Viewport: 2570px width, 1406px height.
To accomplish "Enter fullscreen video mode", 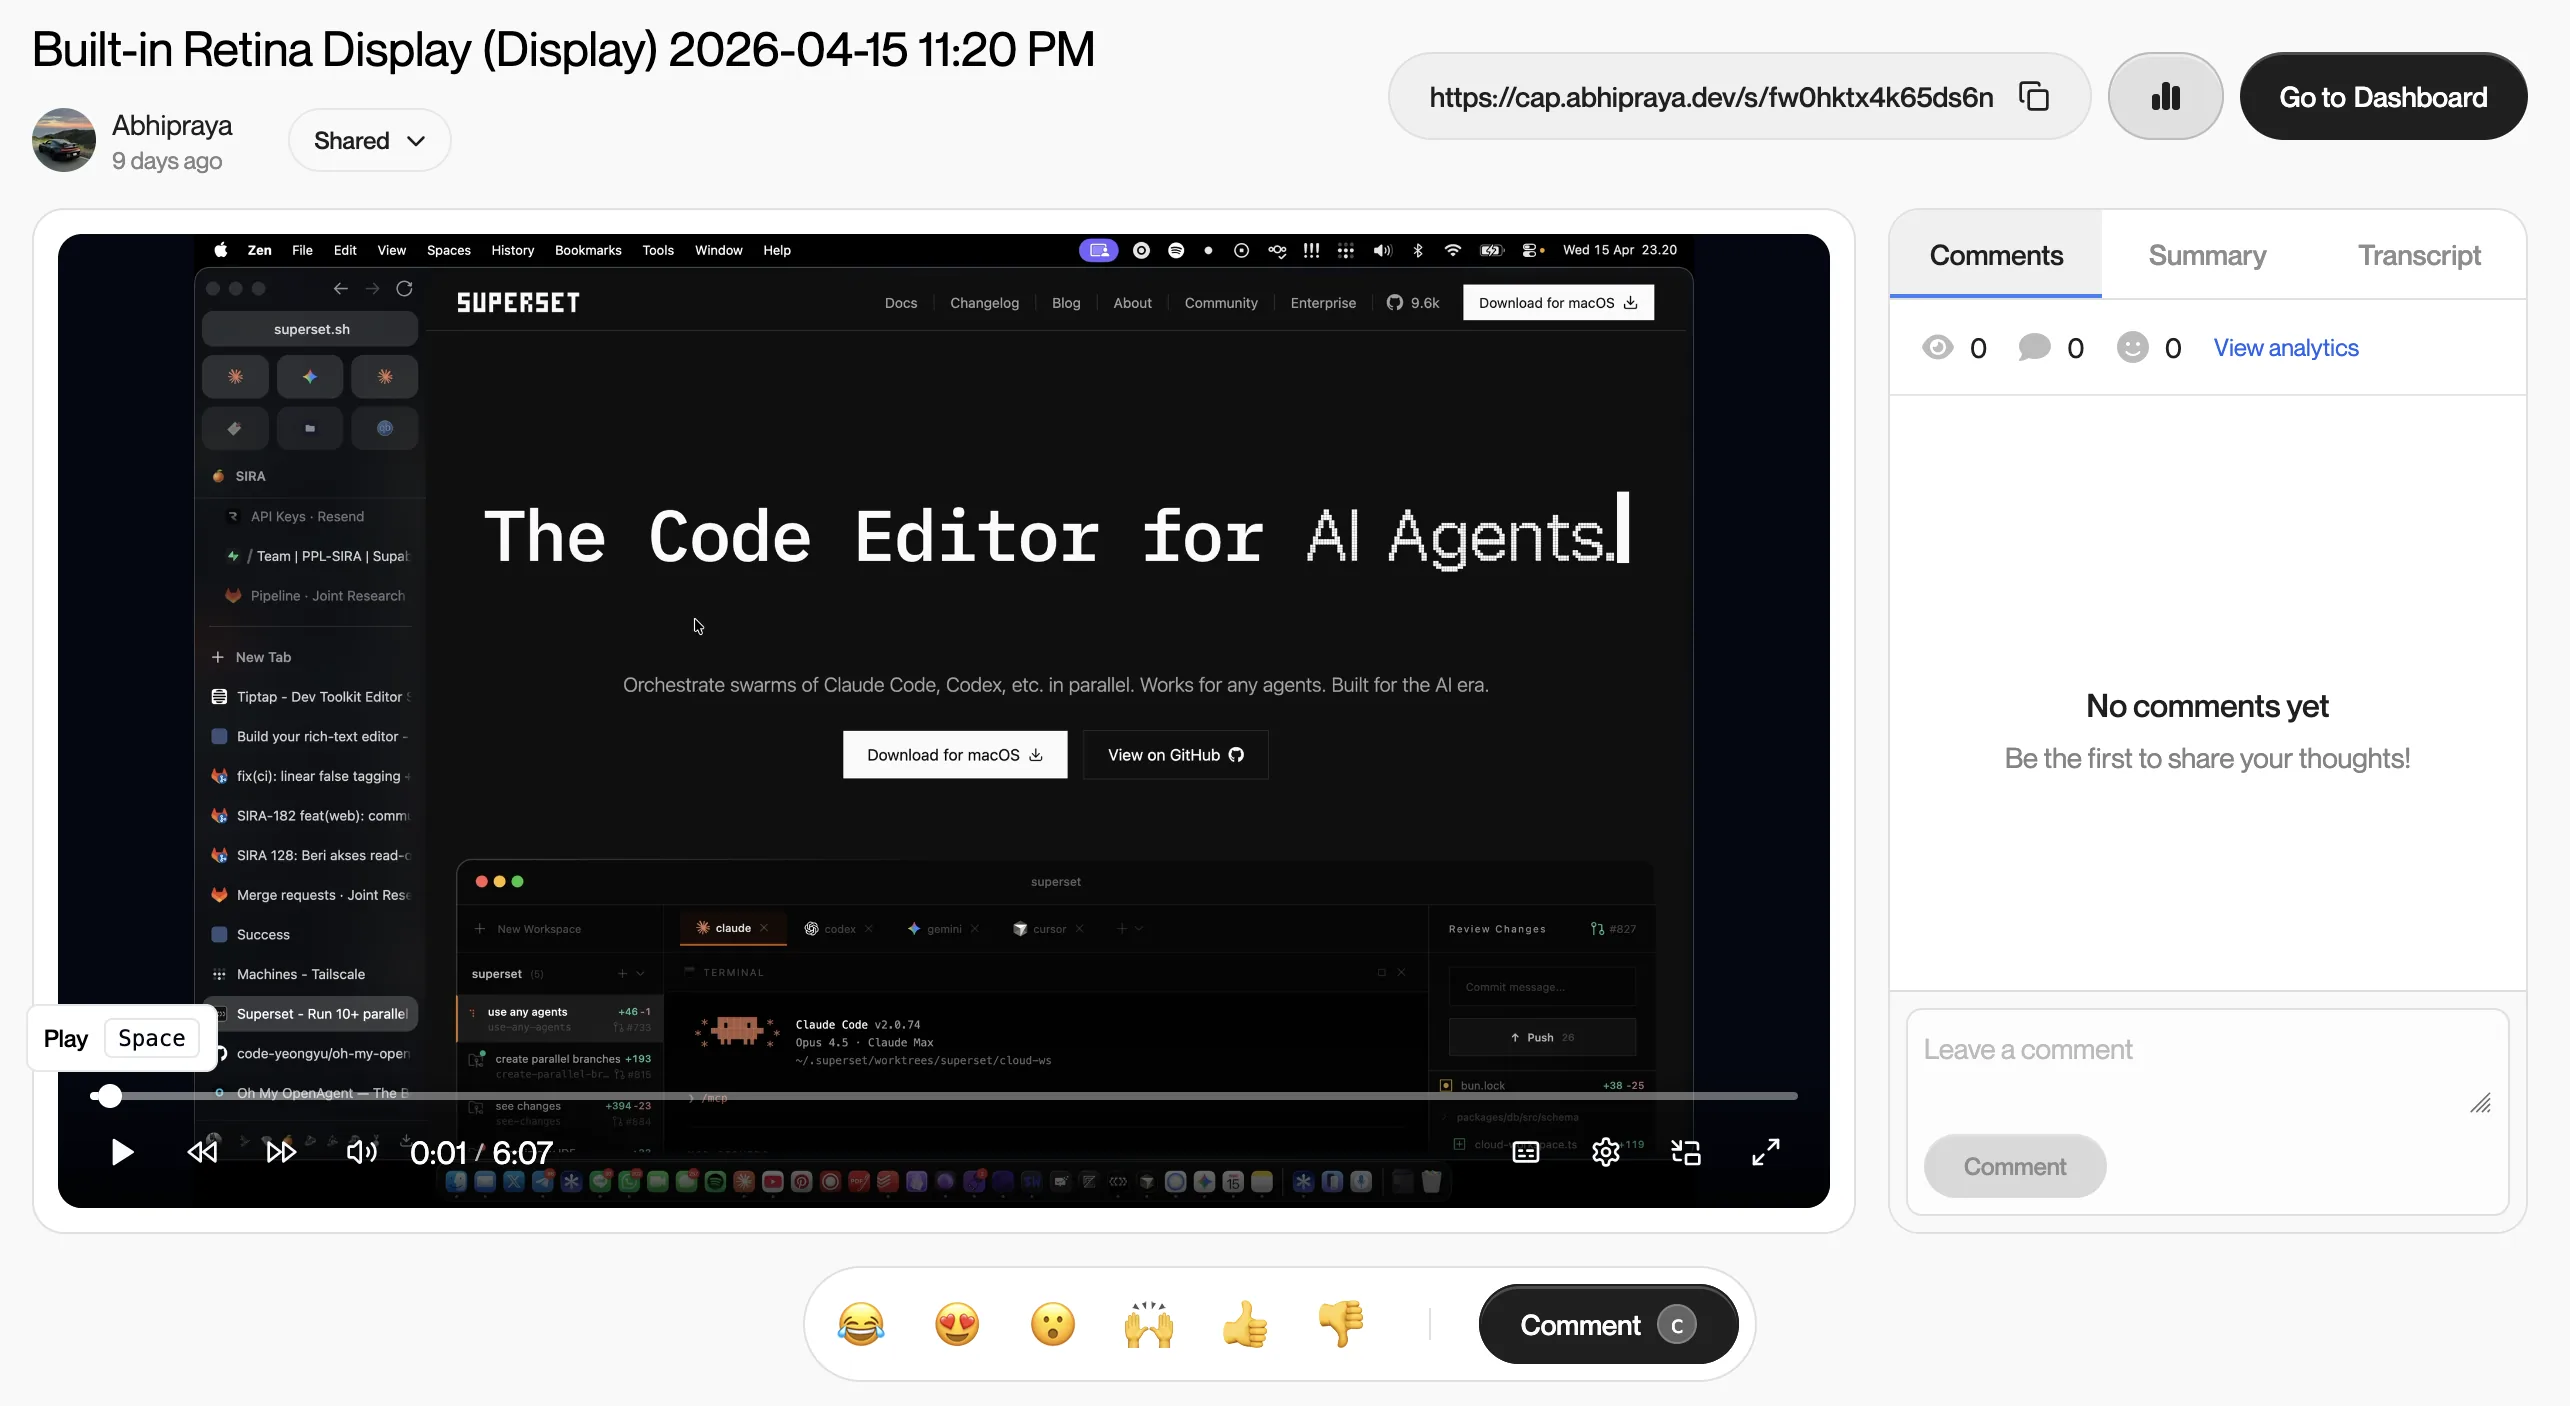I will (x=1766, y=1153).
